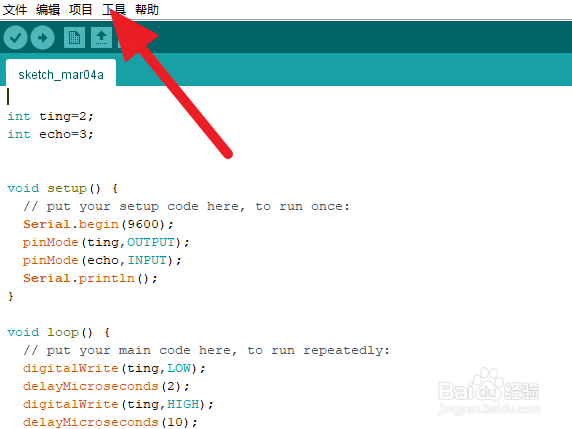Click the 'Serial.begin(9600);' line
This screenshot has width=572, height=429.
(x=98, y=224)
